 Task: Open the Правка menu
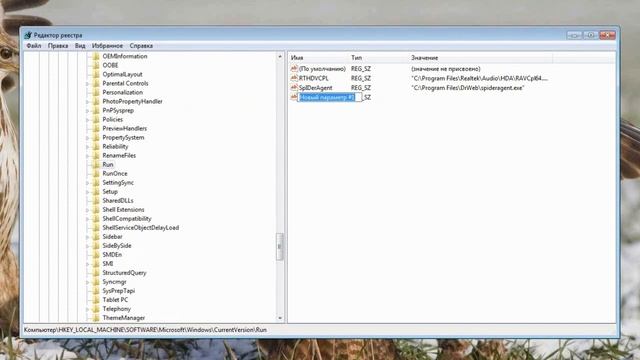(58, 46)
